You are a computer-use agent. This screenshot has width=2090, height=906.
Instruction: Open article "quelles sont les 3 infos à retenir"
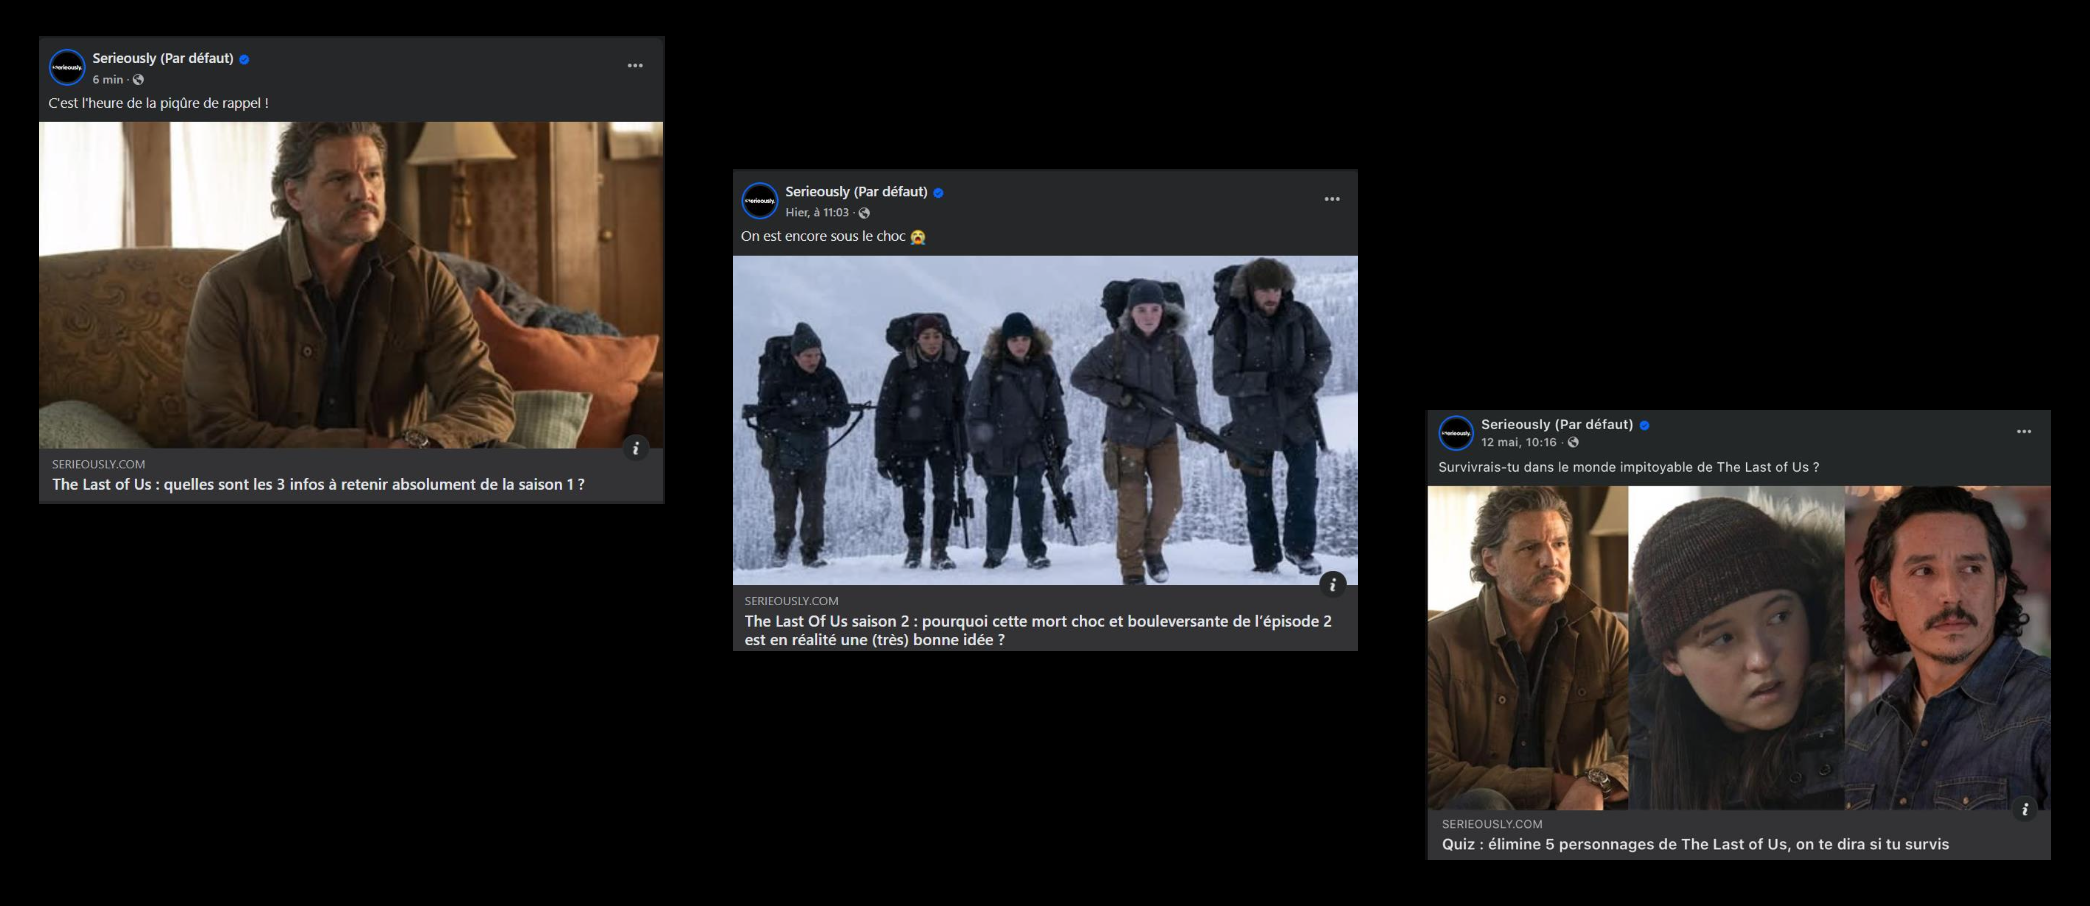(318, 485)
